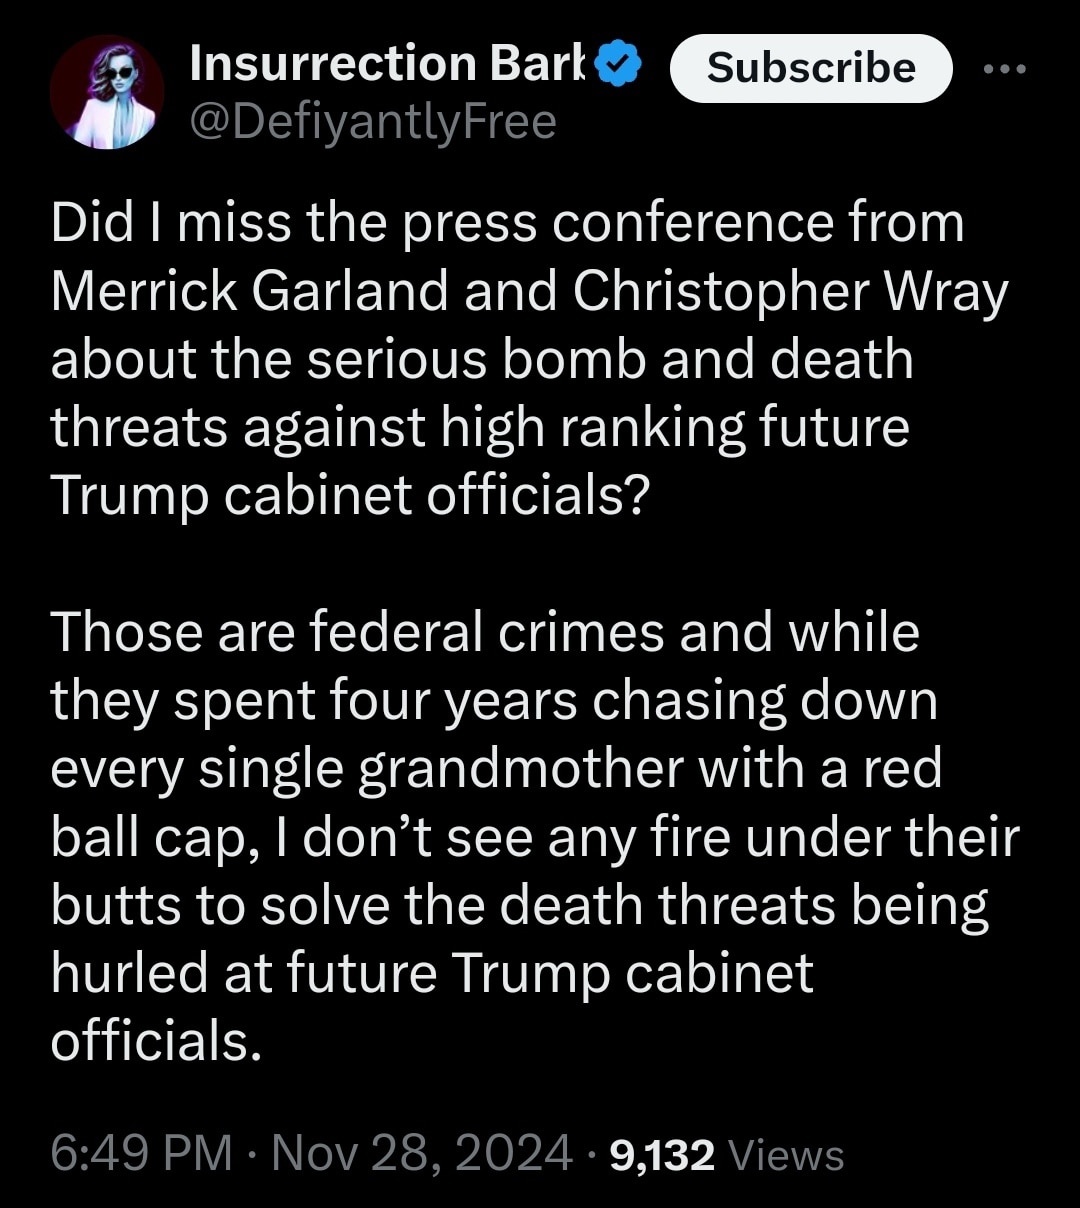The height and width of the screenshot is (1208, 1080).
Task: Click the Nov 28, 2024 date
Action: point(422,1153)
